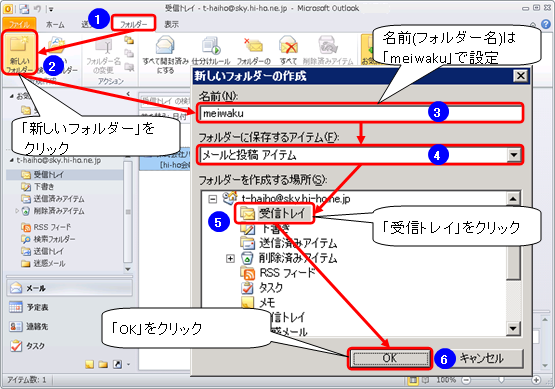Image resolution: width=555 pixels, height=389 pixels.
Task: Open the Contacts (連絡先) navigation icon
Action: tap(16, 326)
